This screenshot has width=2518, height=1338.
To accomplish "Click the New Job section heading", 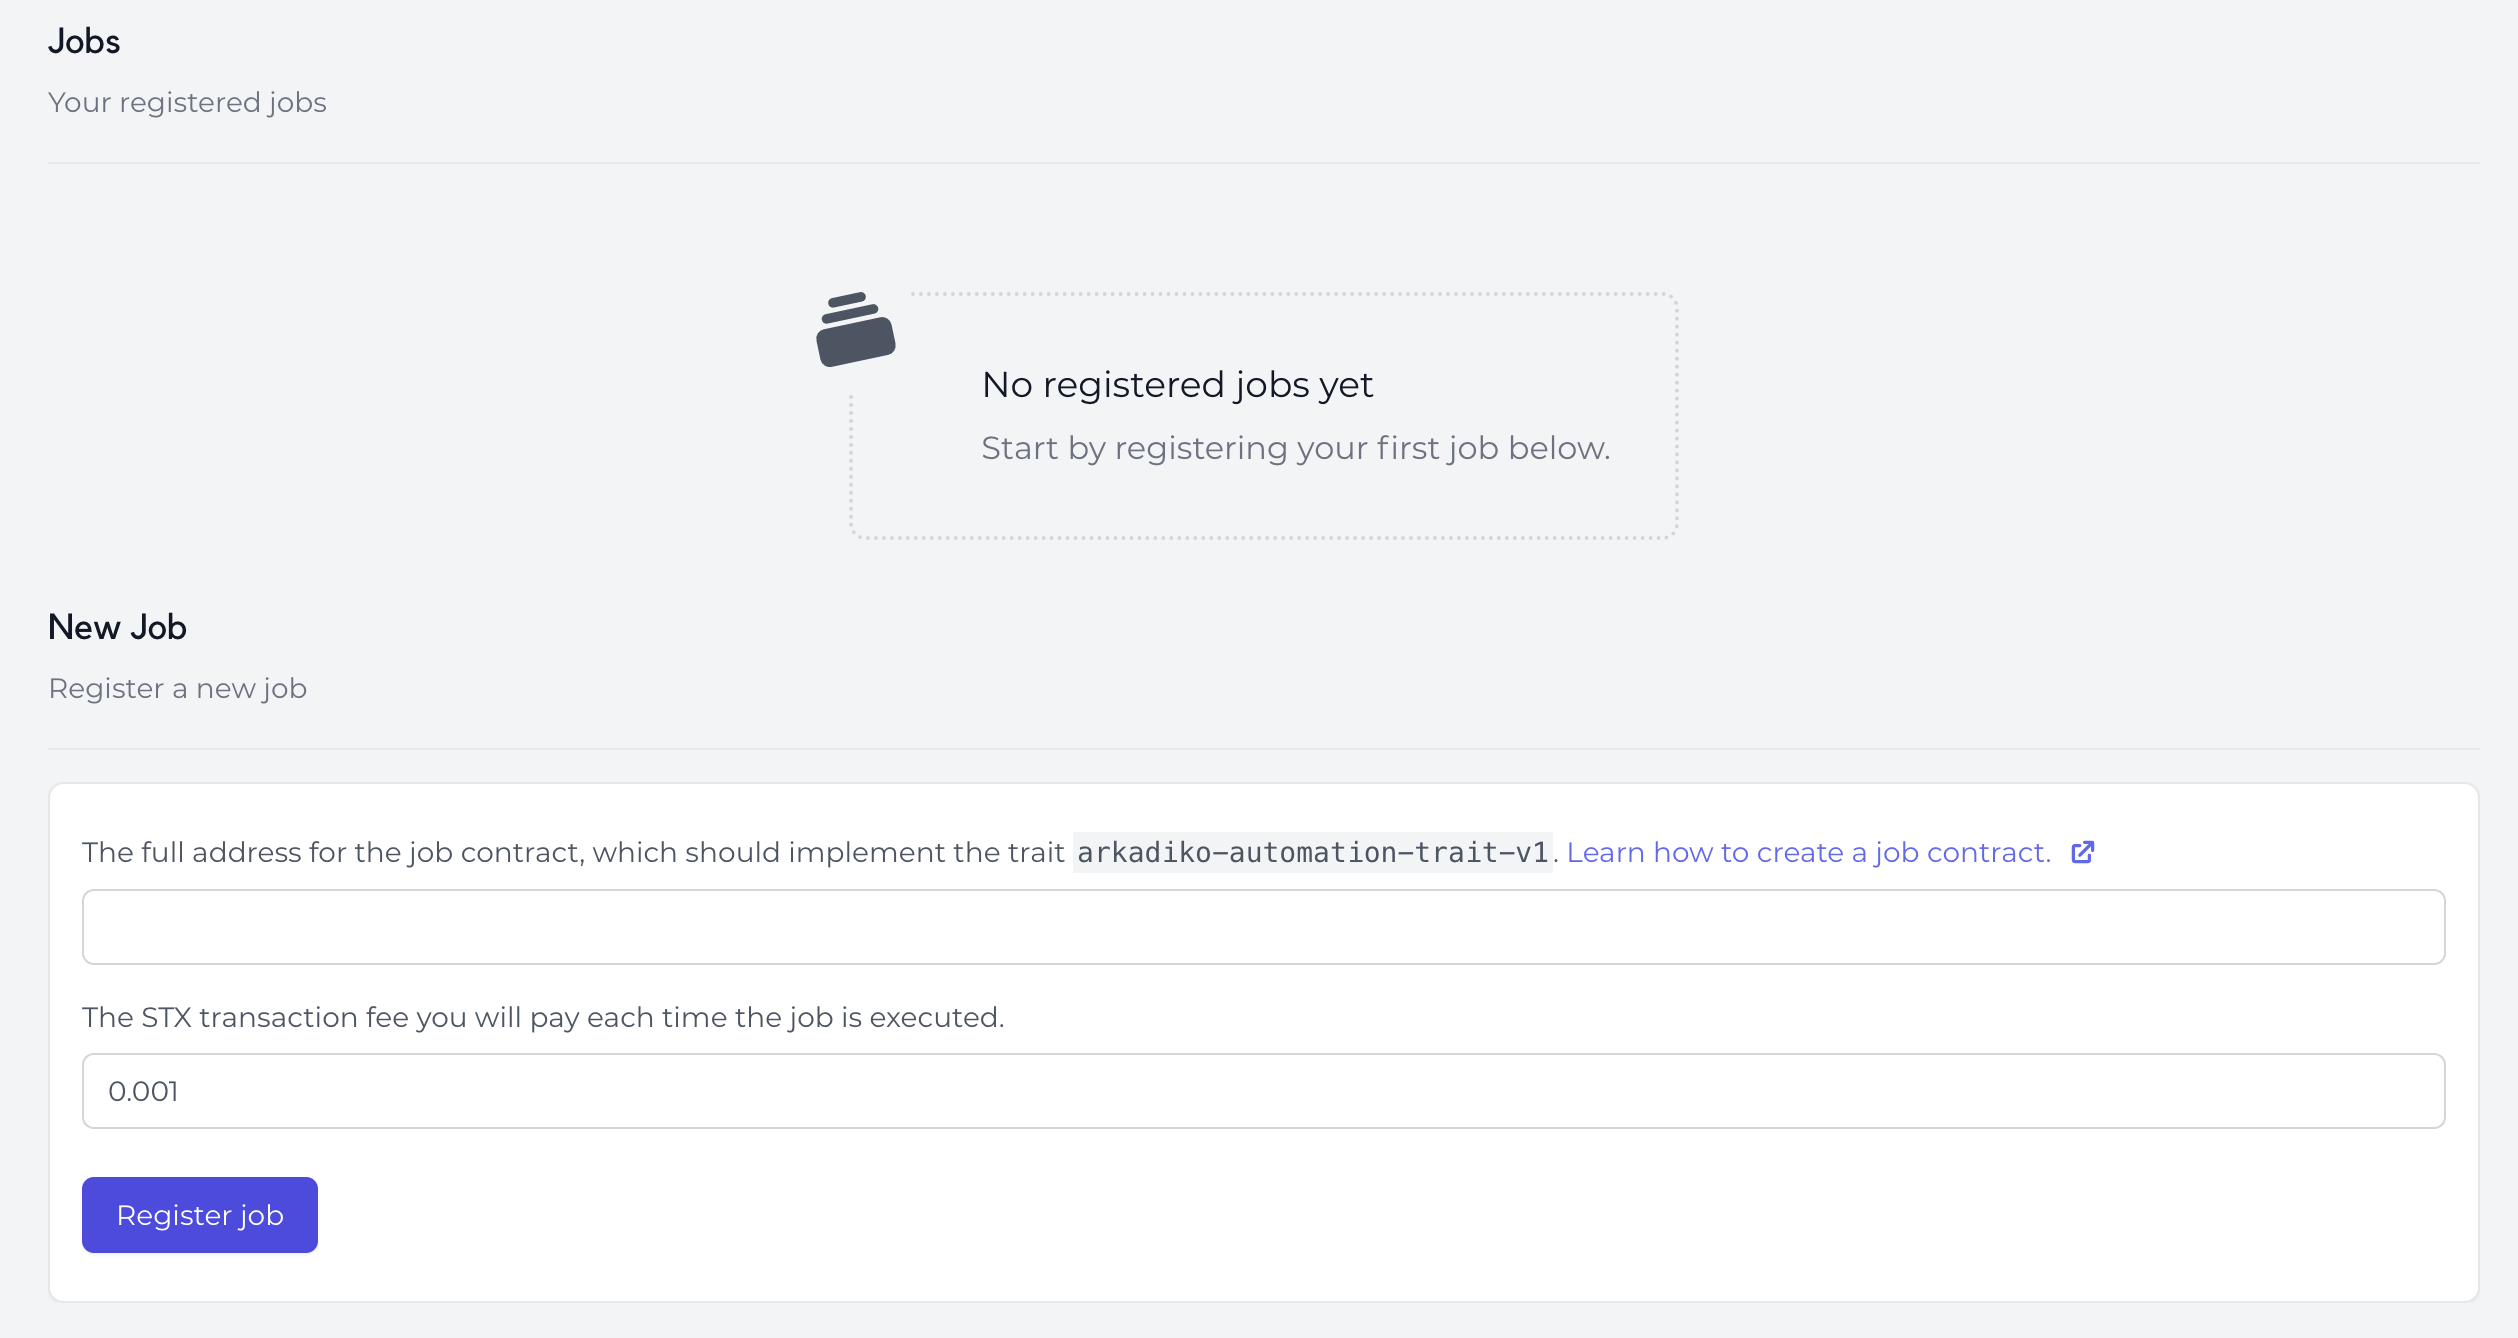I will [117, 627].
